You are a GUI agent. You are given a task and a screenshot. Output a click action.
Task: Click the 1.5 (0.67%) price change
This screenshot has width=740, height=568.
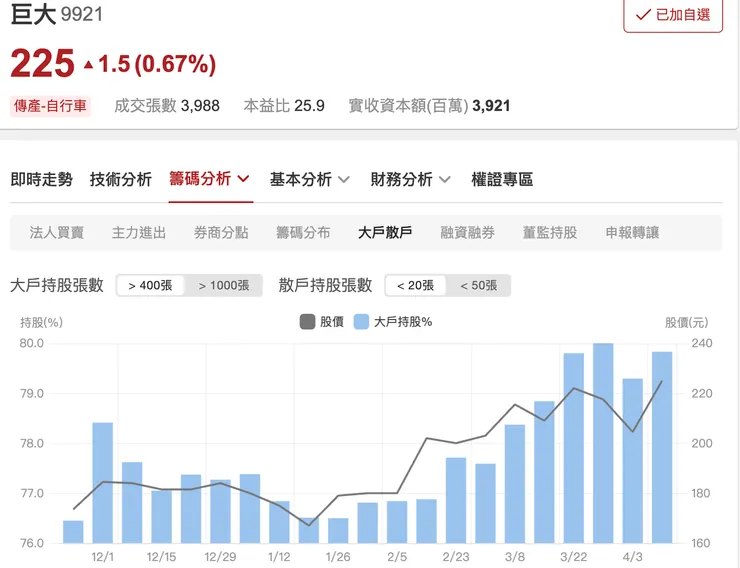click(157, 64)
